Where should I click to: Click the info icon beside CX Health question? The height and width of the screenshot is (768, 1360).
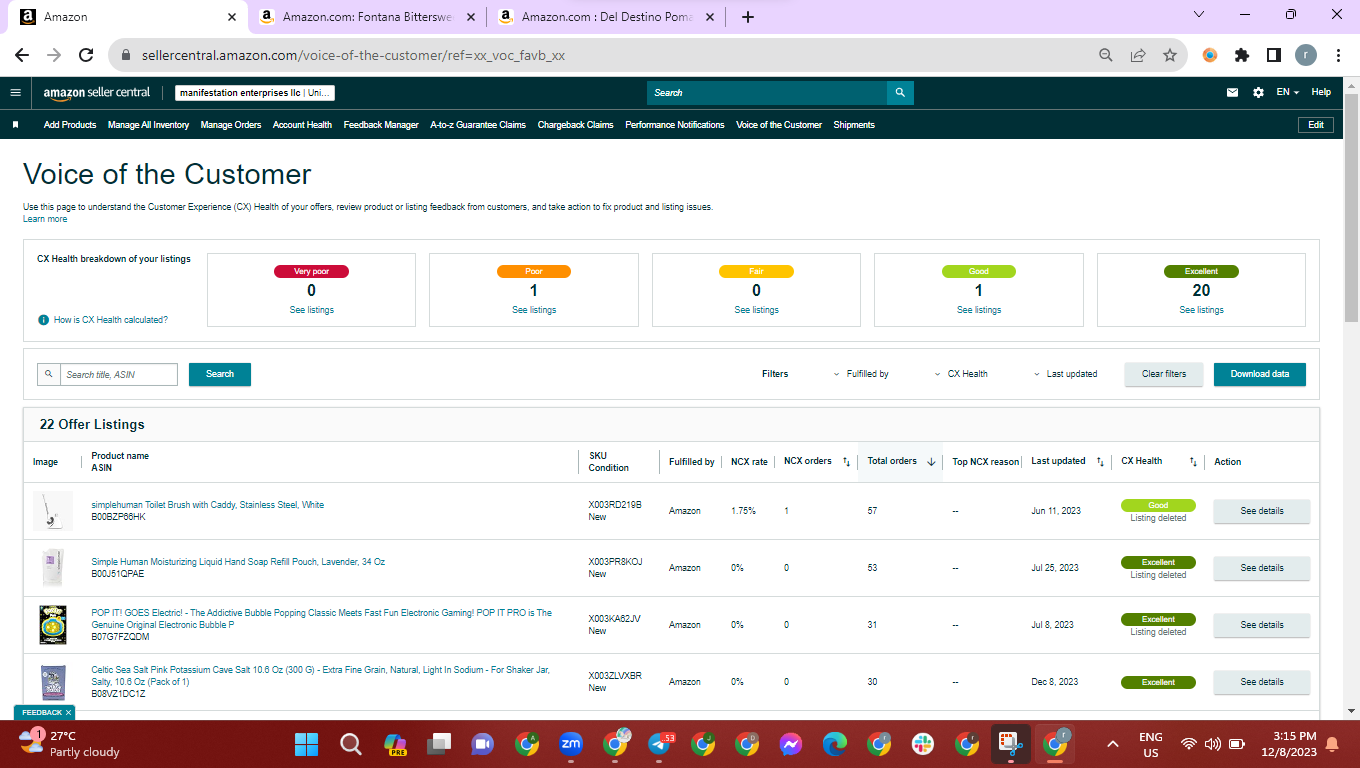click(43, 320)
